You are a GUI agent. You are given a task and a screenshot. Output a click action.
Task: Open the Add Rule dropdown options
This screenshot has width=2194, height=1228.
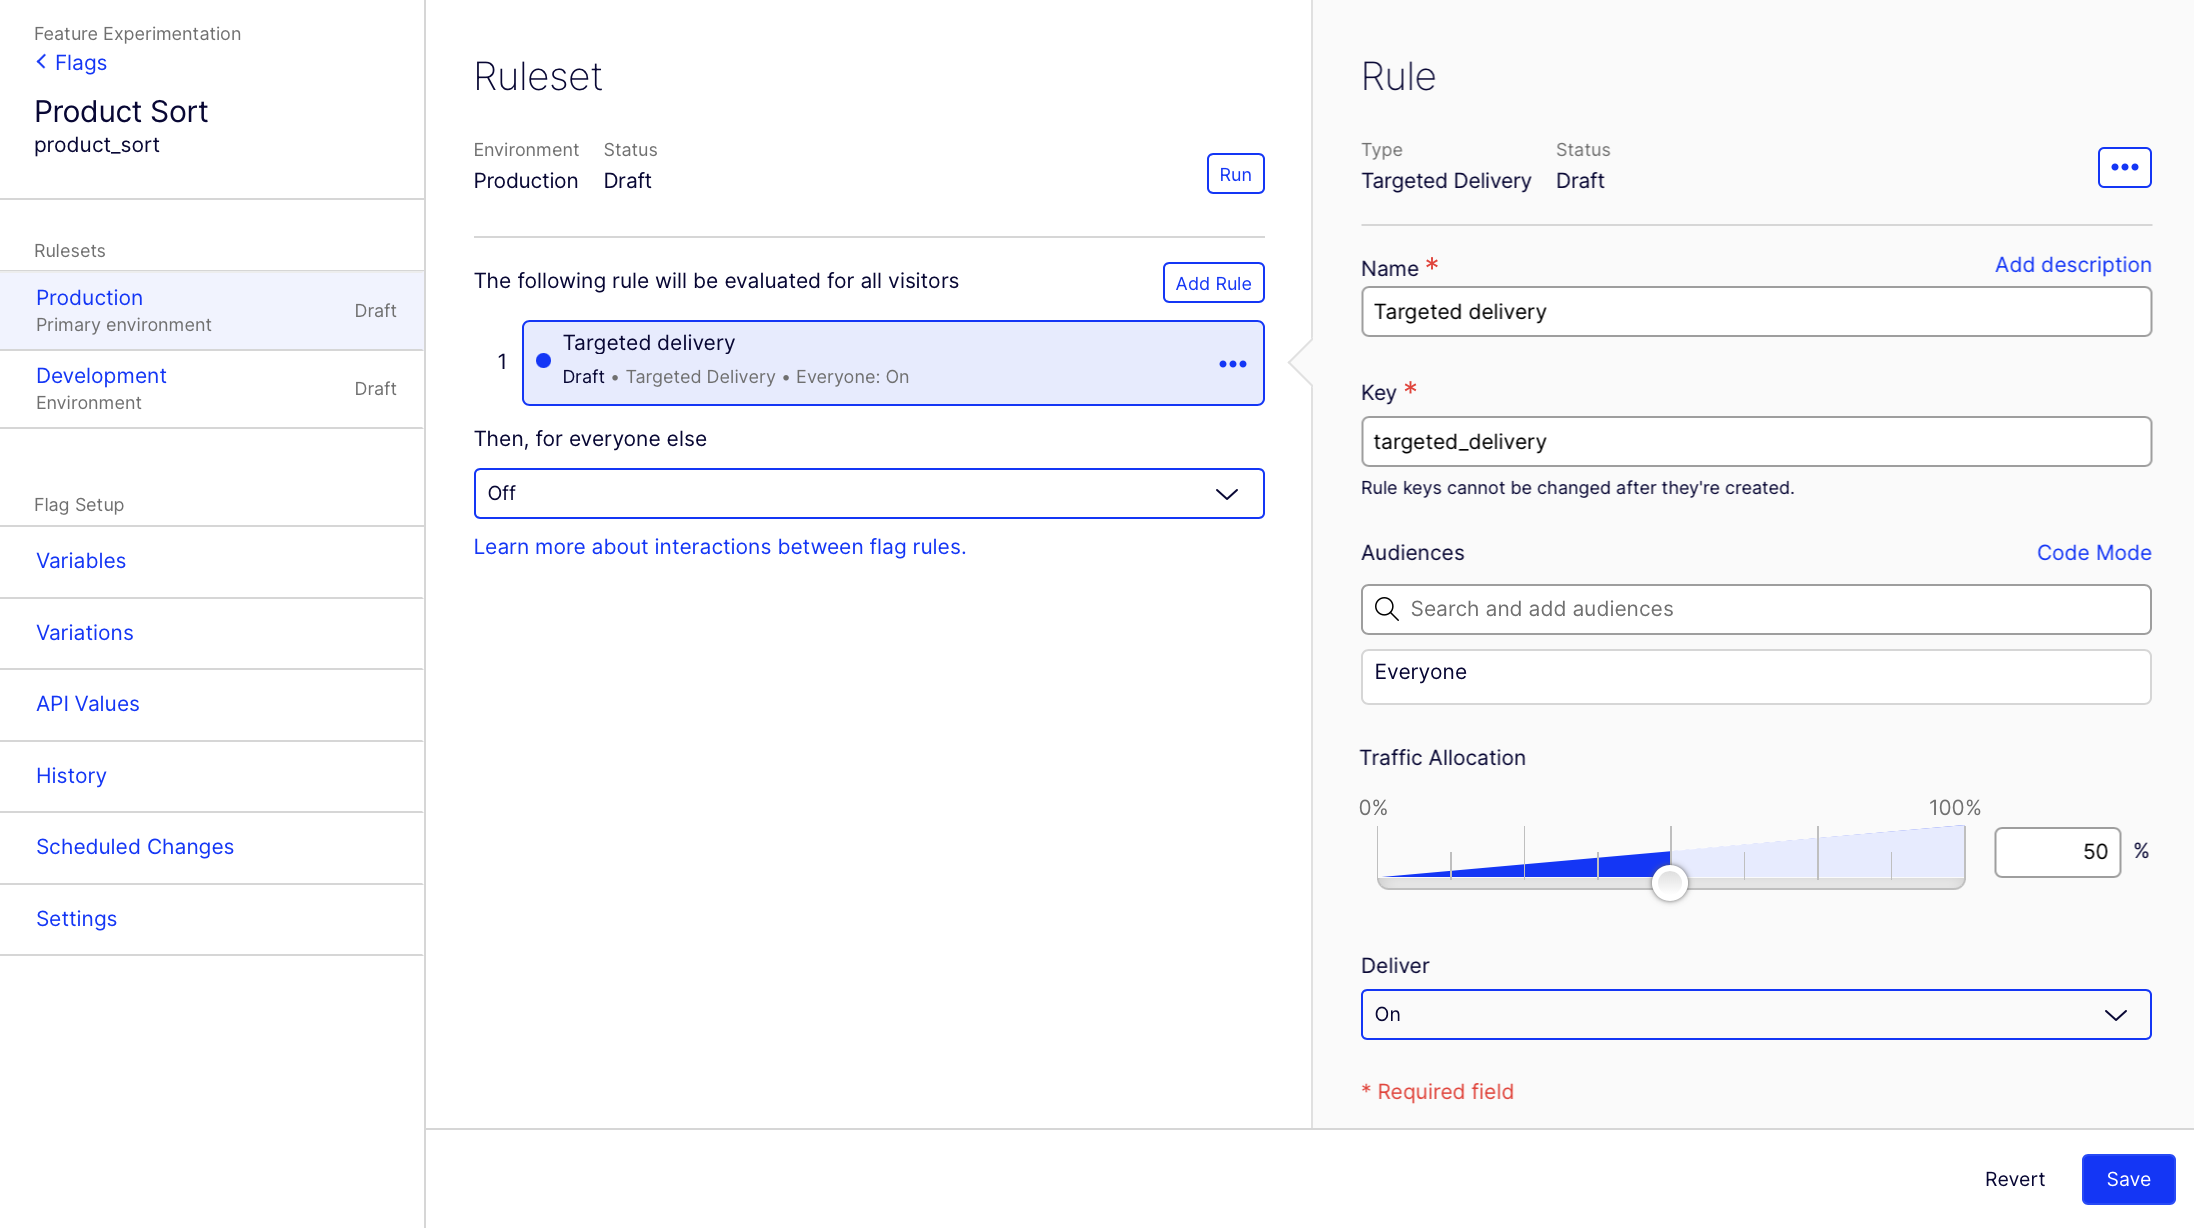point(1212,283)
